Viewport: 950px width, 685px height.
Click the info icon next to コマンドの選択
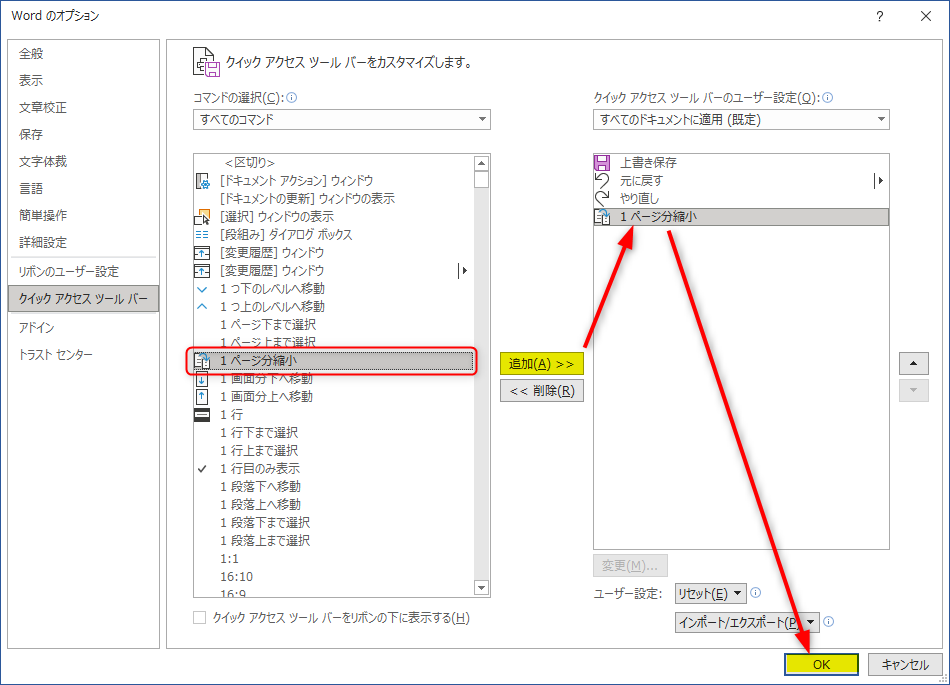(x=291, y=98)
